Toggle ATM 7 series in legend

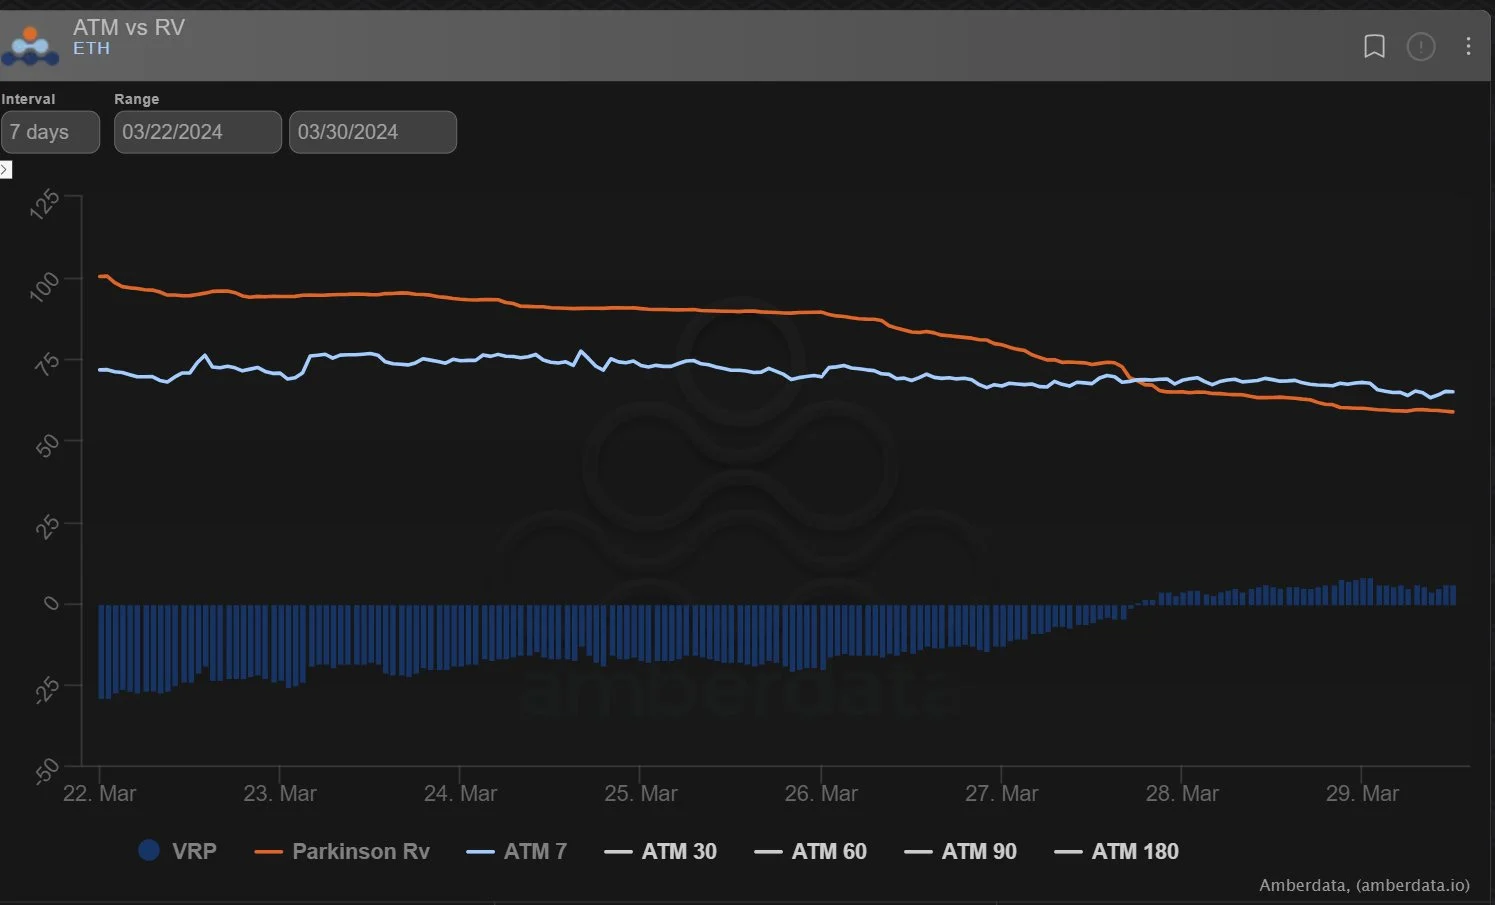(x=516, y=851)
